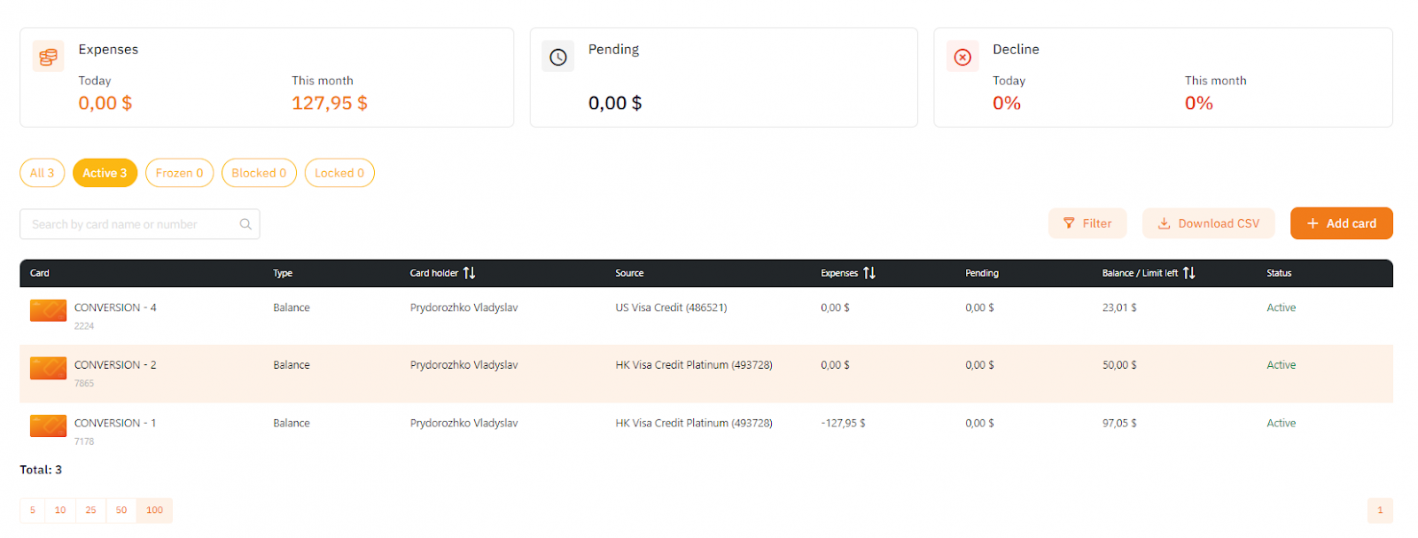Open the Filter button
This screenshot has height=538, width=1418.
[1087, 223]
